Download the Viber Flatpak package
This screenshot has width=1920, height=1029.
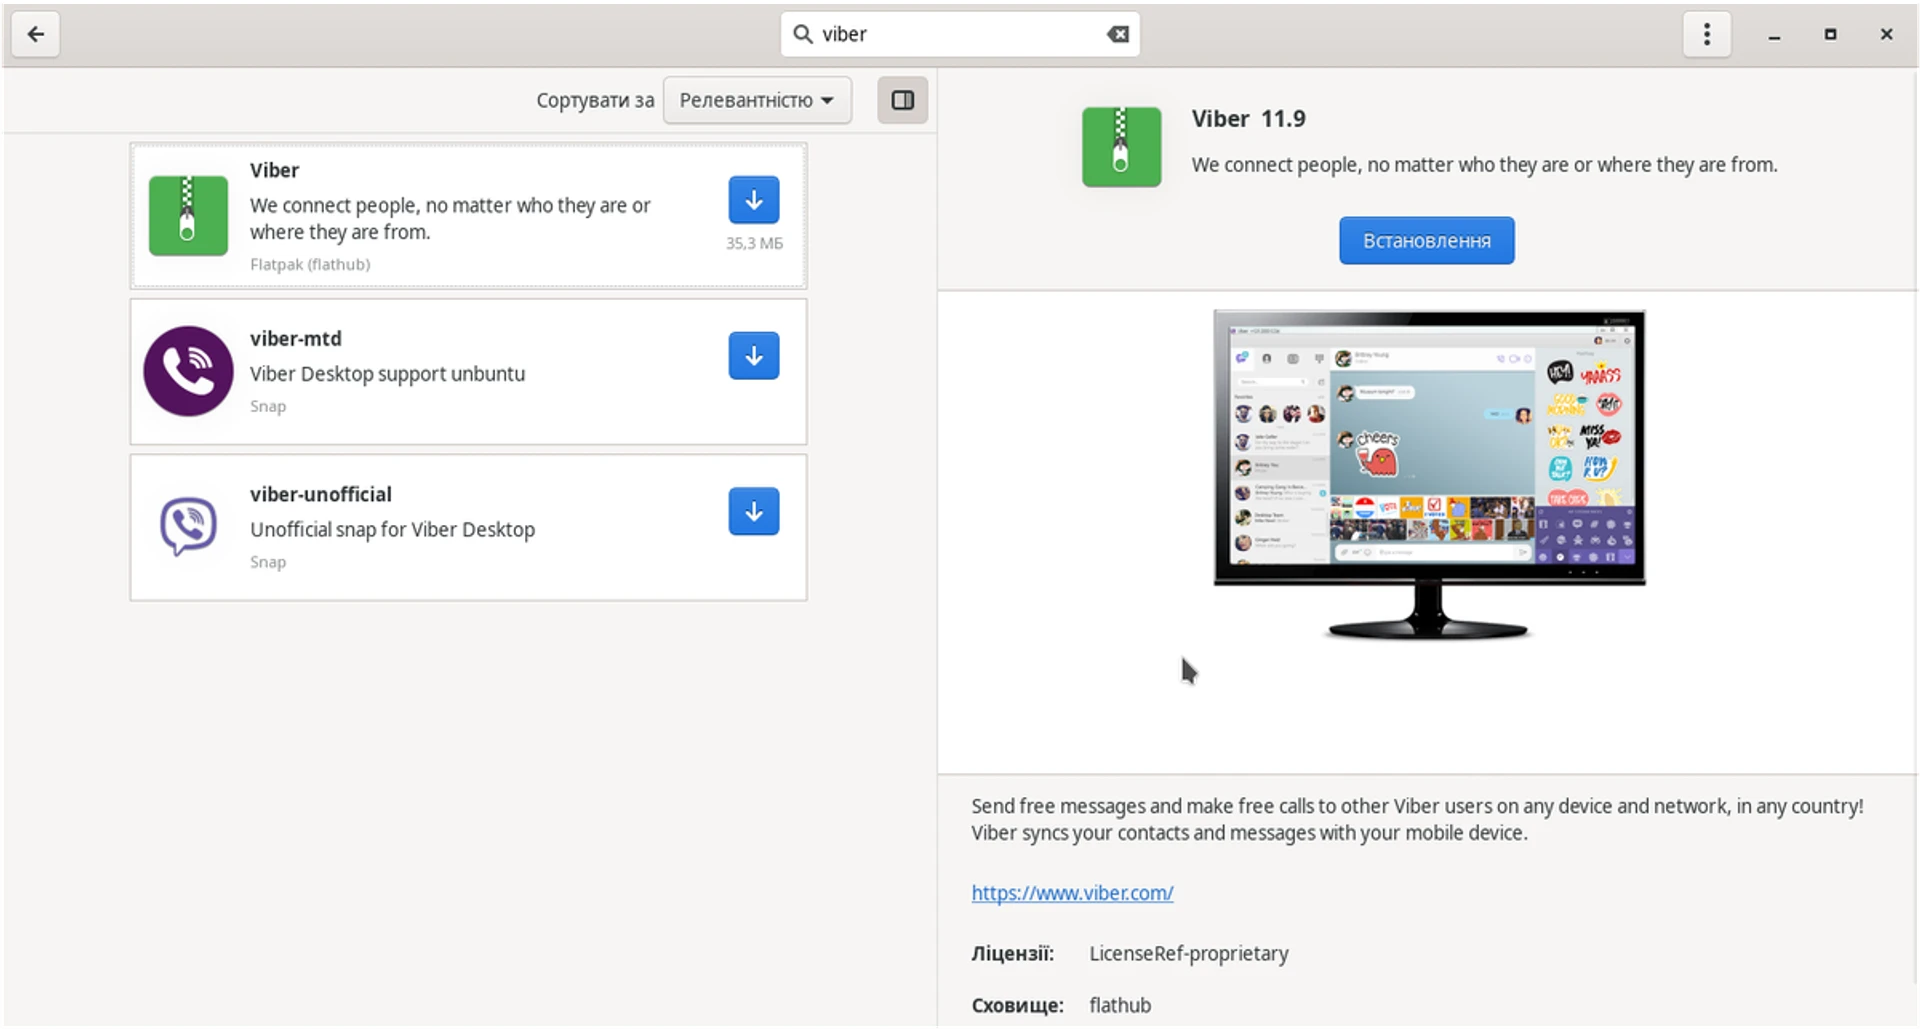coord(754,200)
